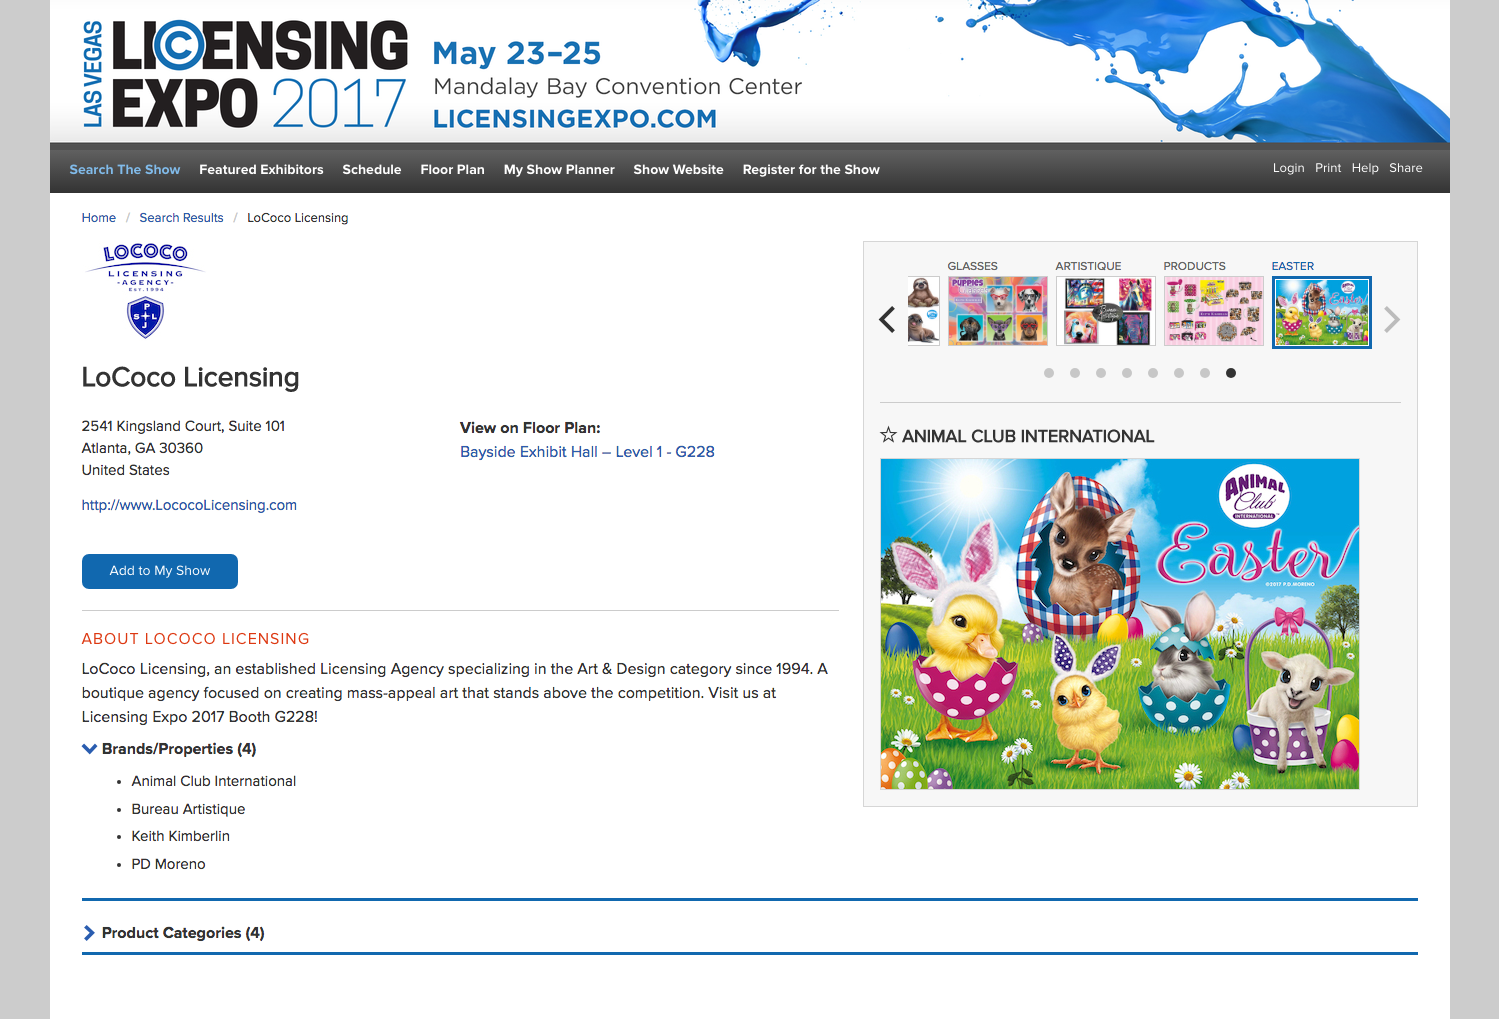This screenshot has height=1019, width=1499.
Task: Go to Home breadcrumb
Action: coord(99,218)
